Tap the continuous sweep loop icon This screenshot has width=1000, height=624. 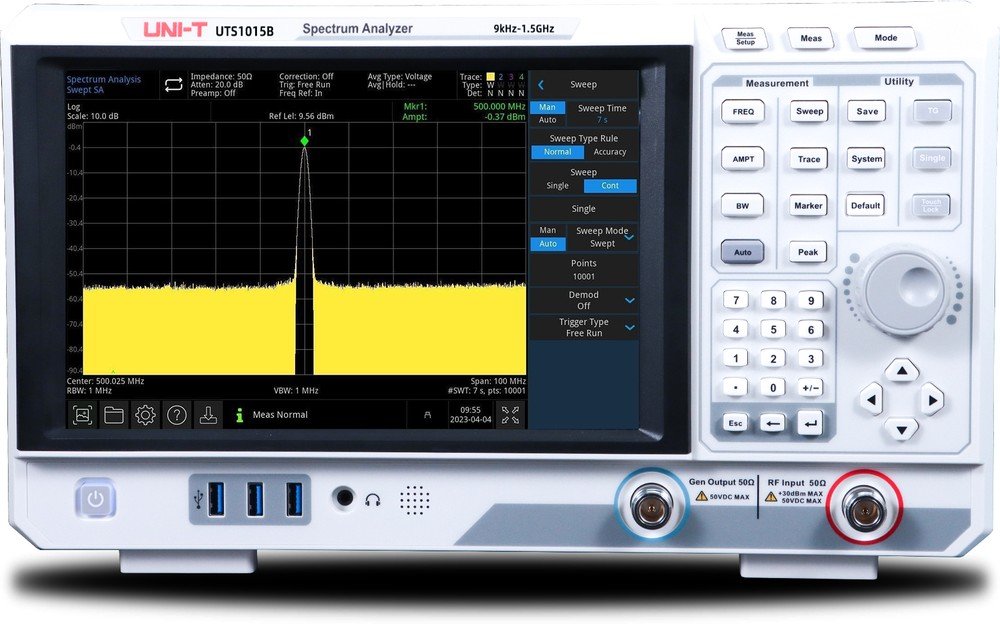click(x=173, y=85)
